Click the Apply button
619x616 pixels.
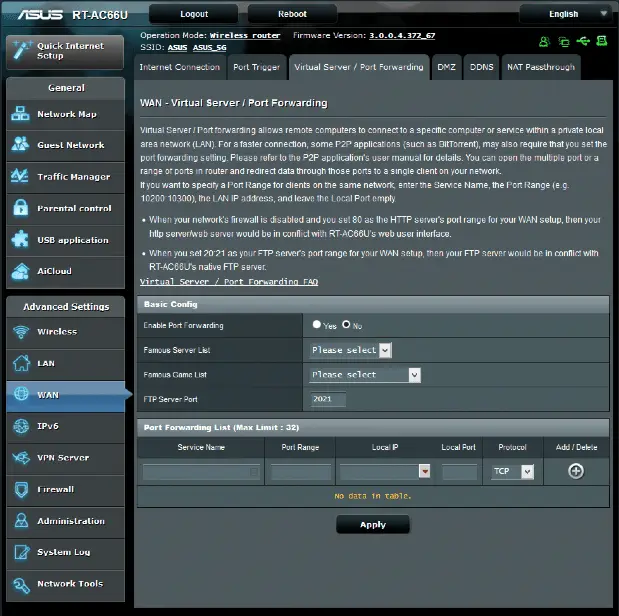point(373,524)
